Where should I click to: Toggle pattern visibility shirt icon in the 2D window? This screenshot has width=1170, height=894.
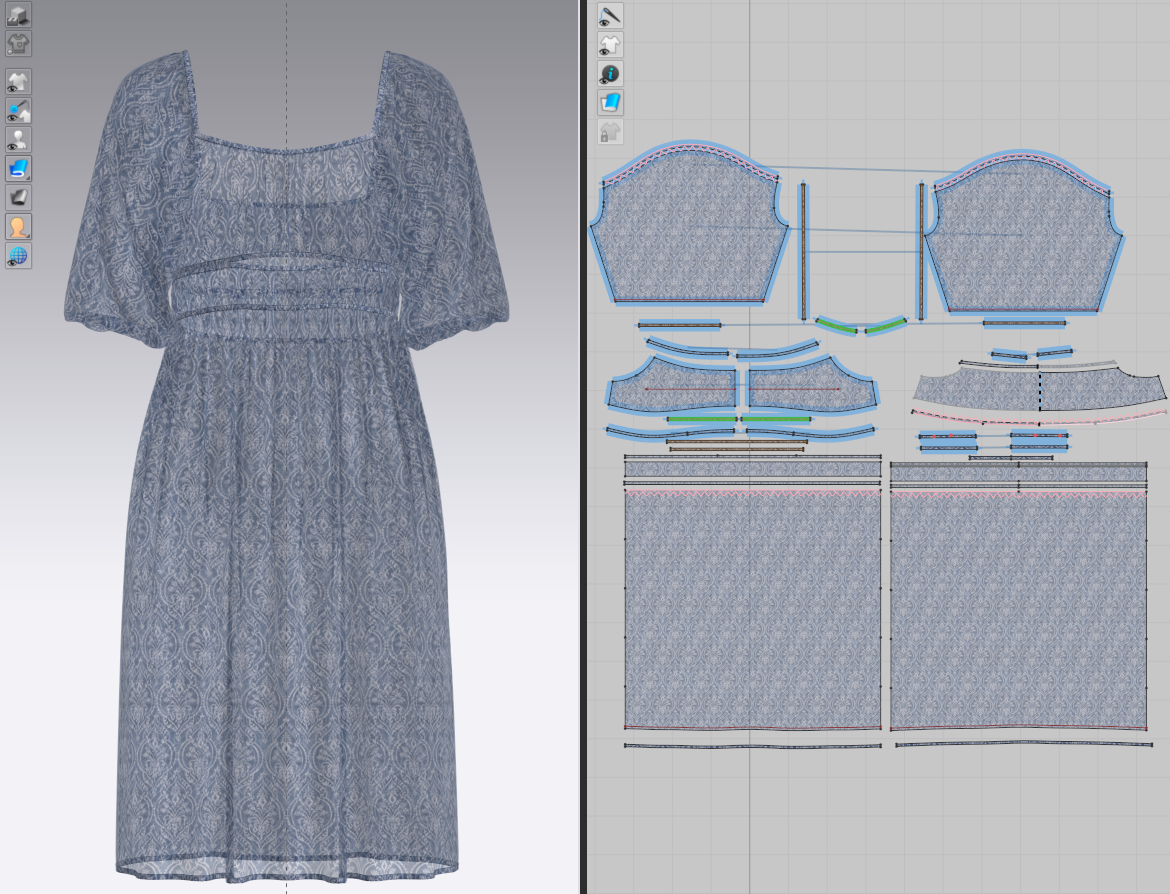[x=610, y=45]
